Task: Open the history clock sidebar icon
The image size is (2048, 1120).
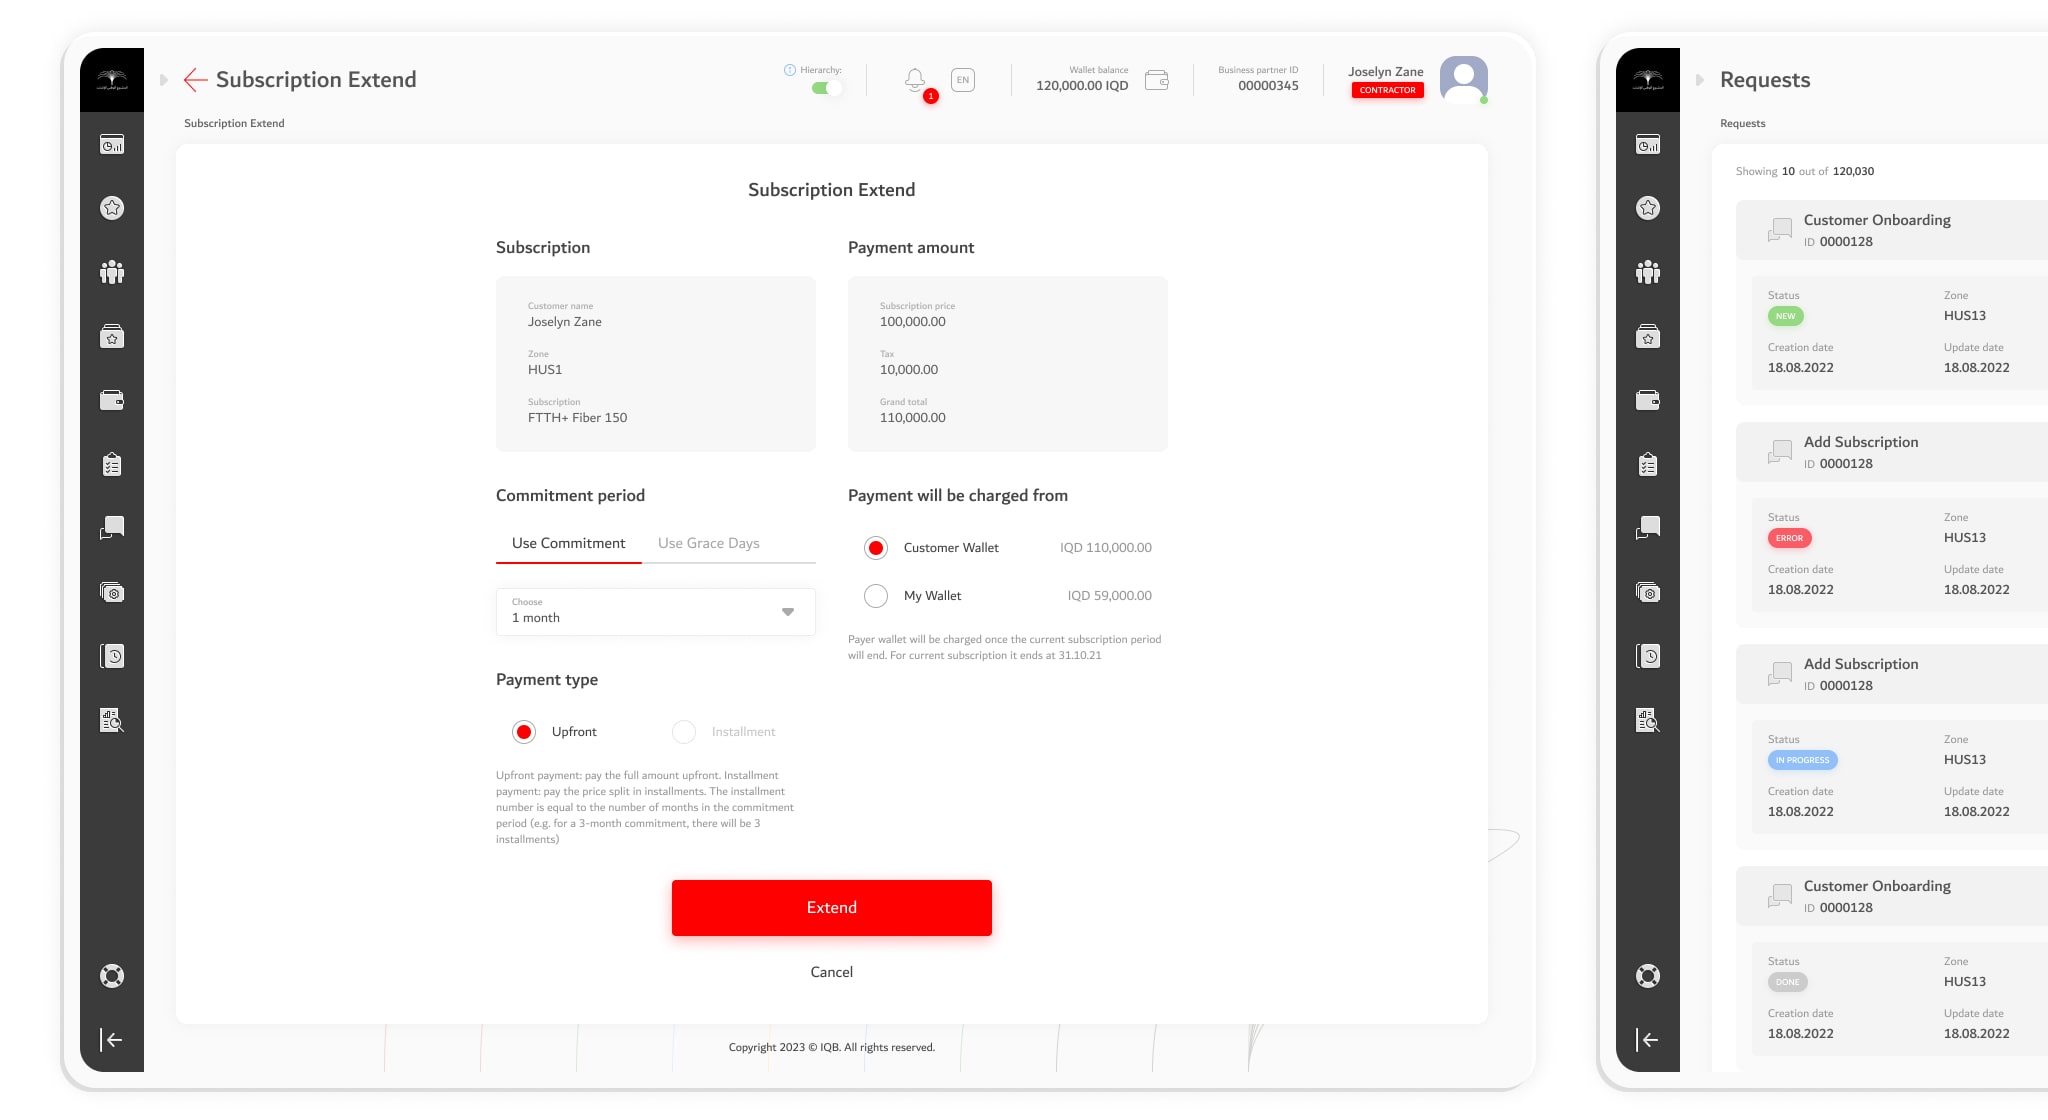Action: pyautogui.click(x=112, y=656)
